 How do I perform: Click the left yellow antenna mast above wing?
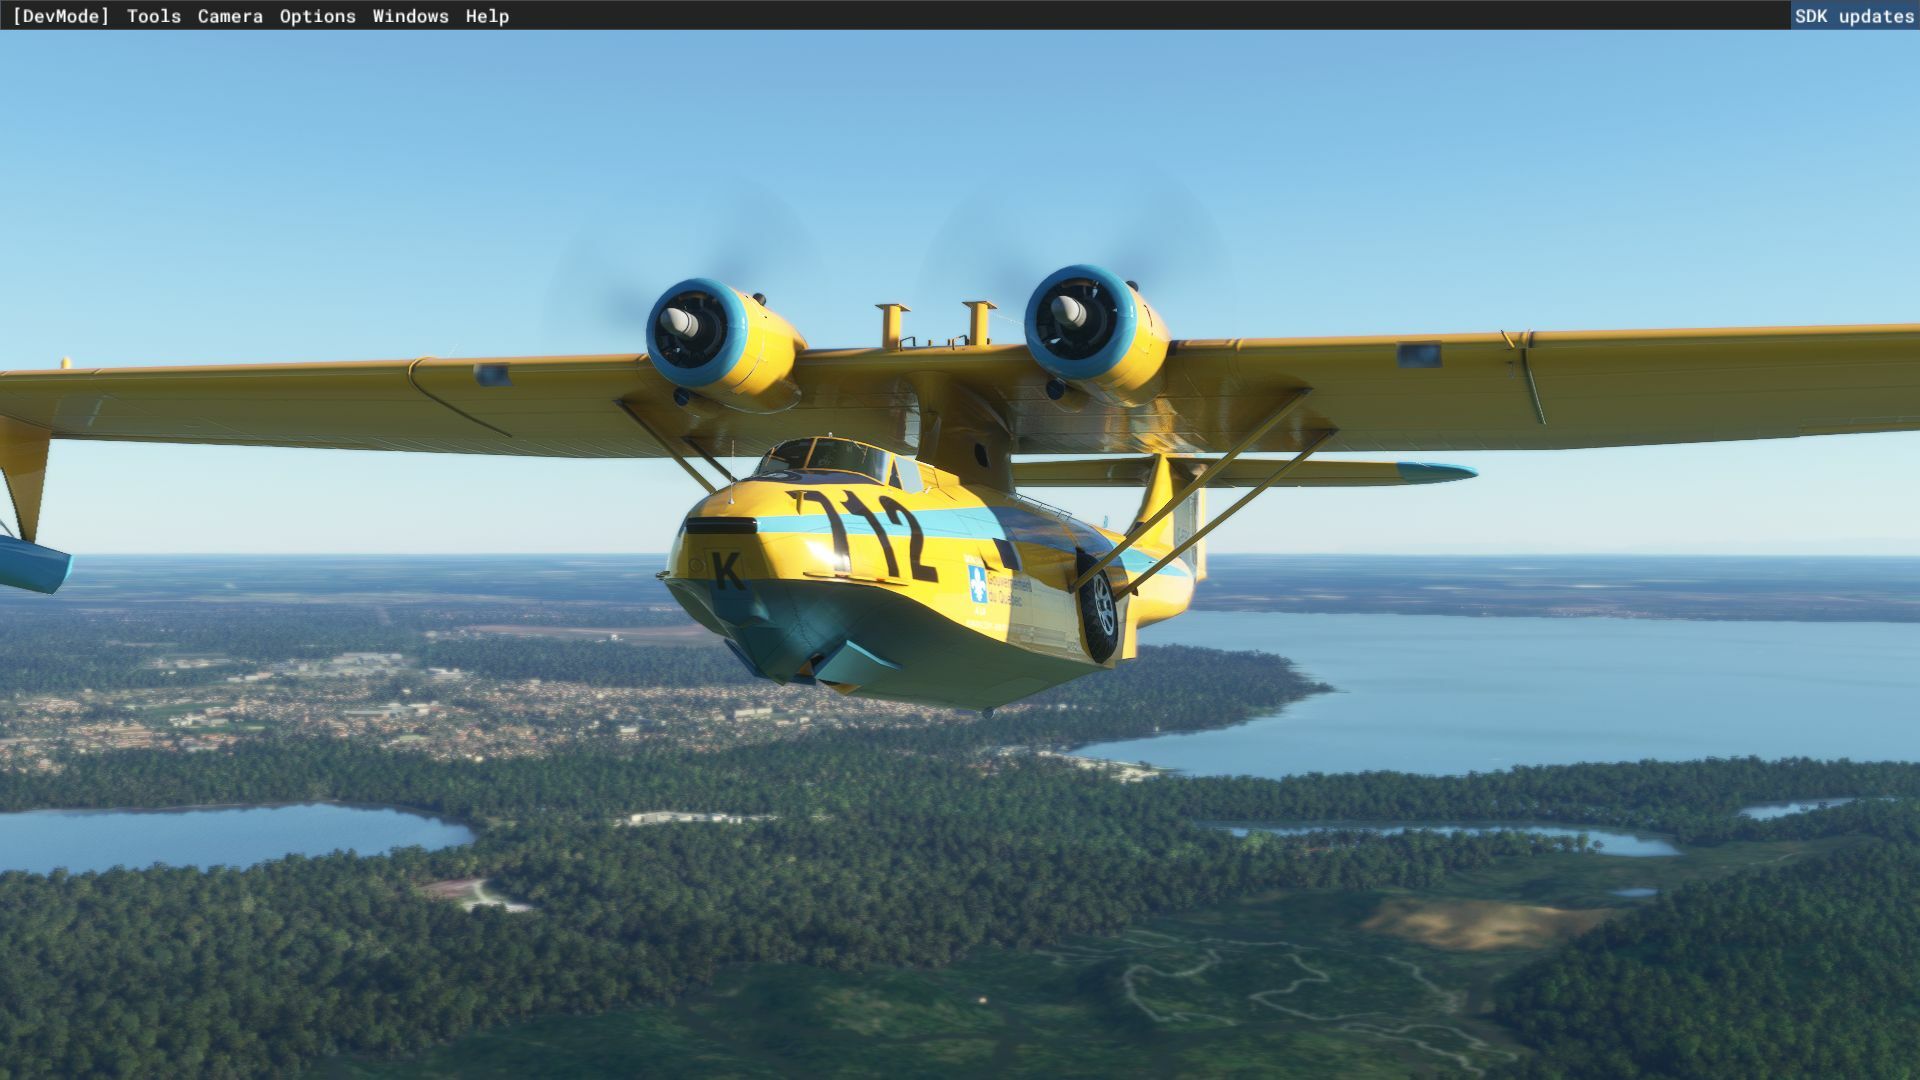(x=890, y=325)
